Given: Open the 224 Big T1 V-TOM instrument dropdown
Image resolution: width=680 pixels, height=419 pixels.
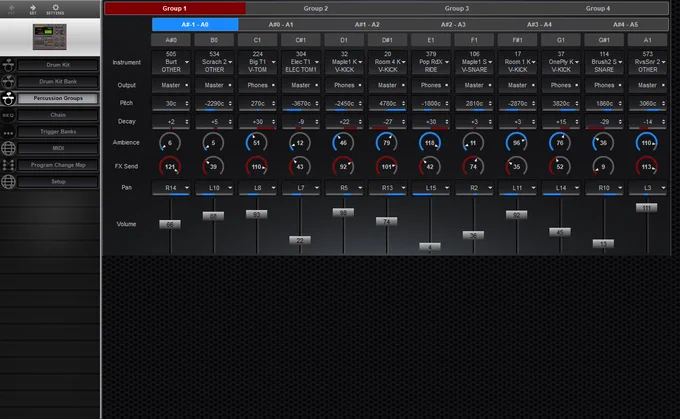Looking at the screenshot, I should (258, 62).
